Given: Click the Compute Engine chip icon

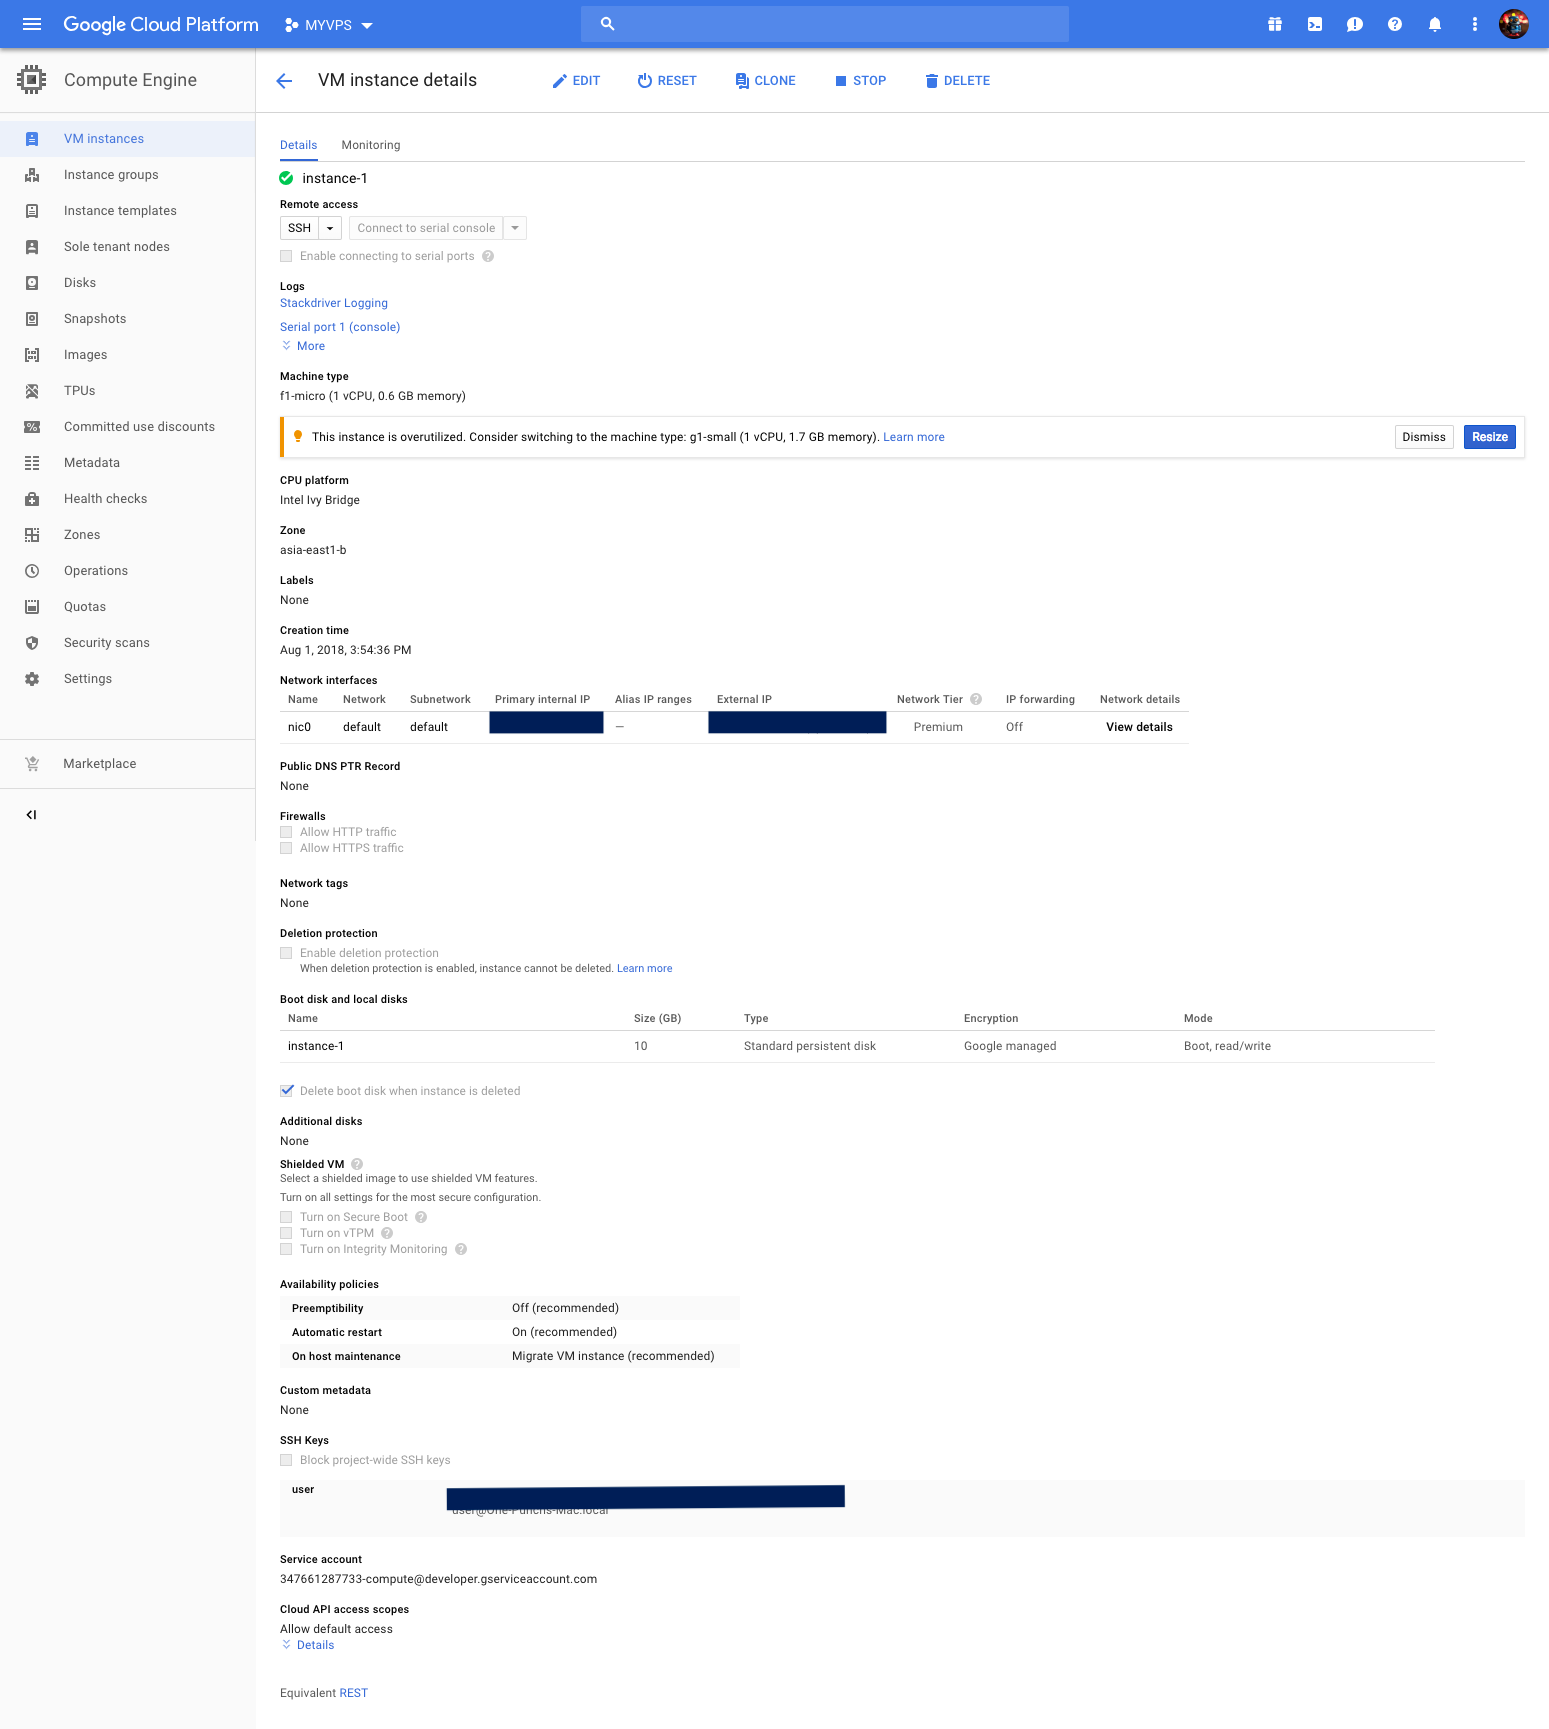Looking at the screenshot, I should (32, 80).
